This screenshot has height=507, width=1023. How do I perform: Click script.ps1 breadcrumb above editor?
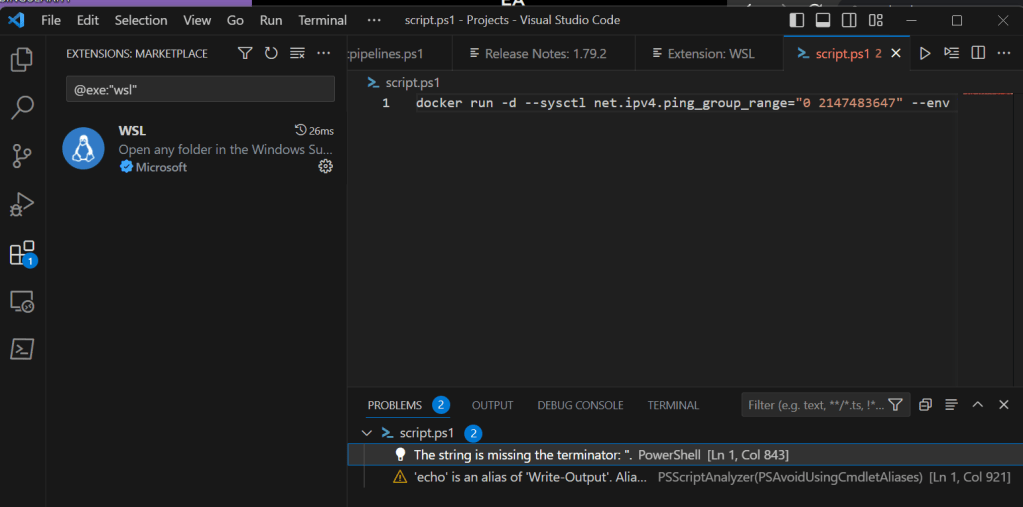[405, 83]
